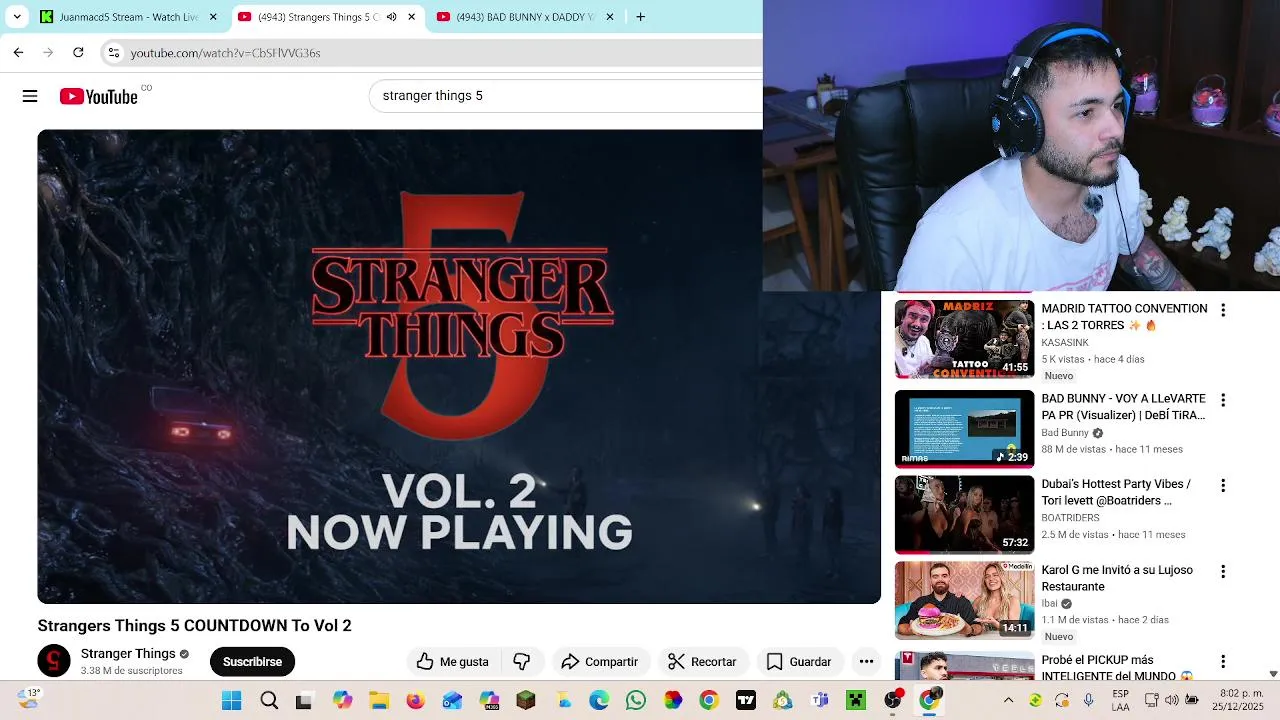Like the video with Me gusta
This screenshot has height=720, width=1280.
pos(453,661)
